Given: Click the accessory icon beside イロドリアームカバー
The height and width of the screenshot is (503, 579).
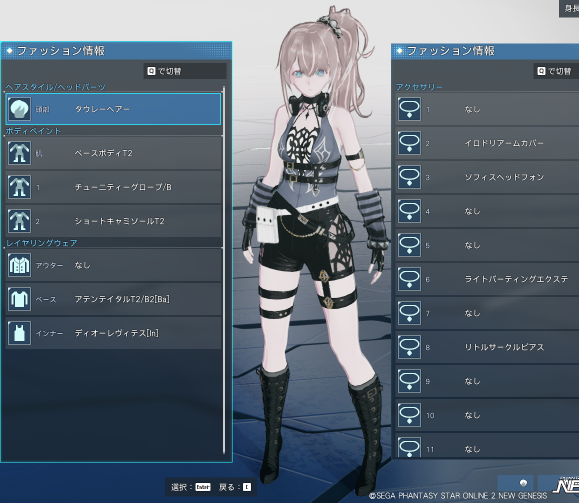Looking at the screenshot, I should coord(409,143).
